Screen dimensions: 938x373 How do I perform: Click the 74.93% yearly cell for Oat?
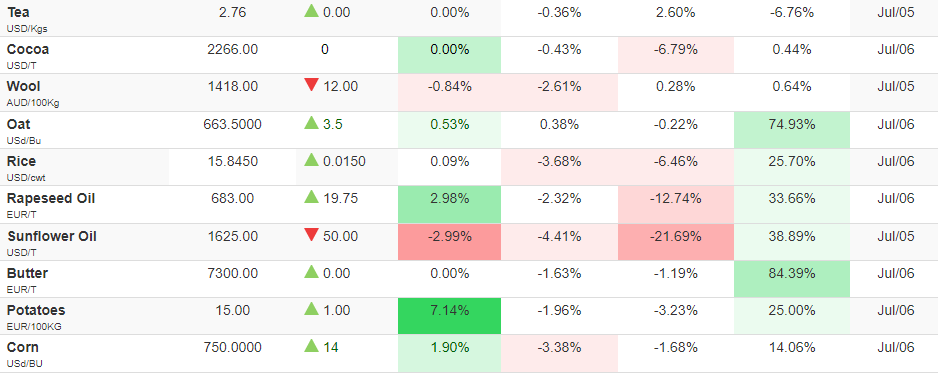coord(791,130)
